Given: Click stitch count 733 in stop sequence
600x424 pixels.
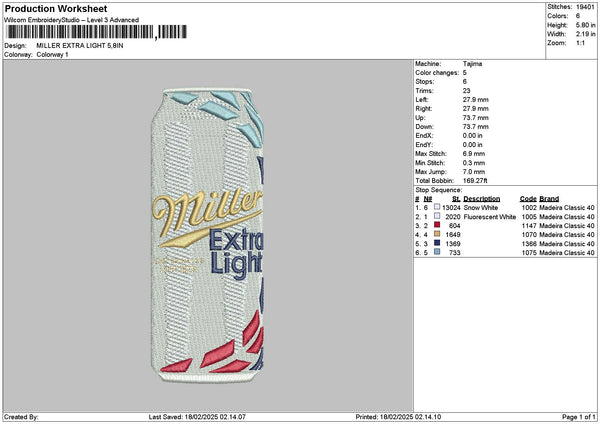Looking at the screenshot, I should 455,253.
